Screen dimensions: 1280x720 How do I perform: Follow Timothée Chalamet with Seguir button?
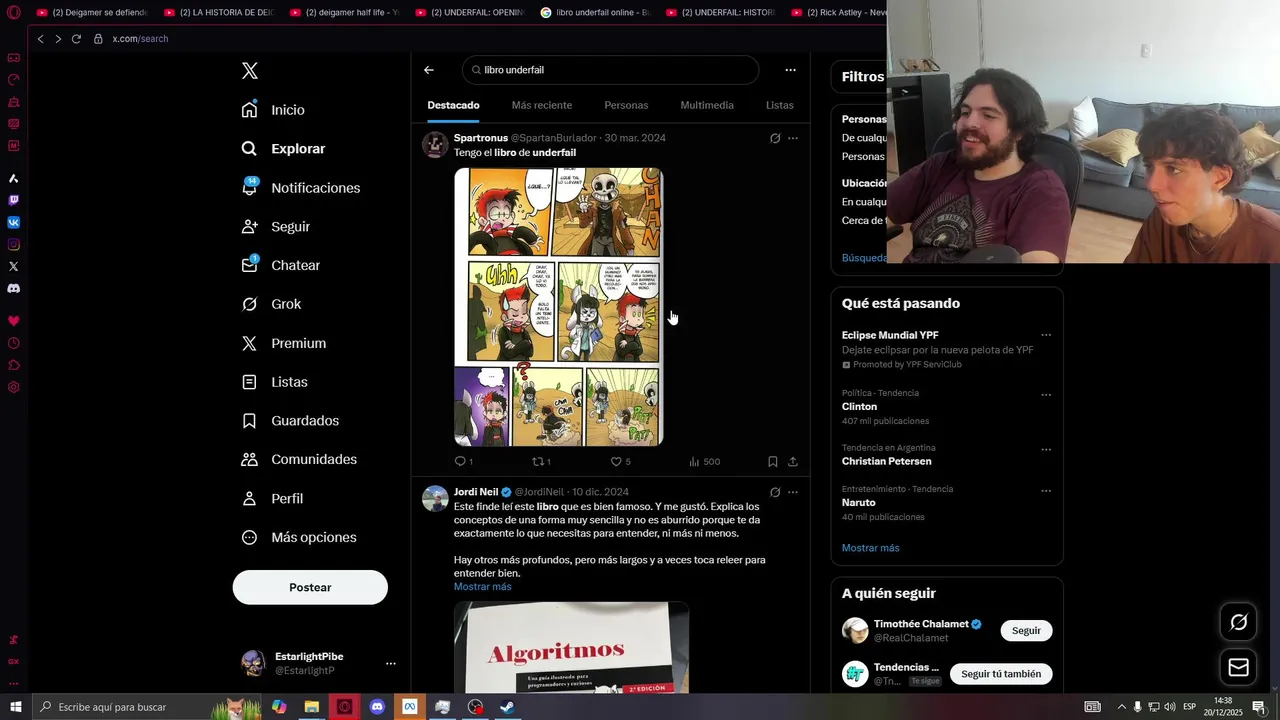pos(1026,630)
